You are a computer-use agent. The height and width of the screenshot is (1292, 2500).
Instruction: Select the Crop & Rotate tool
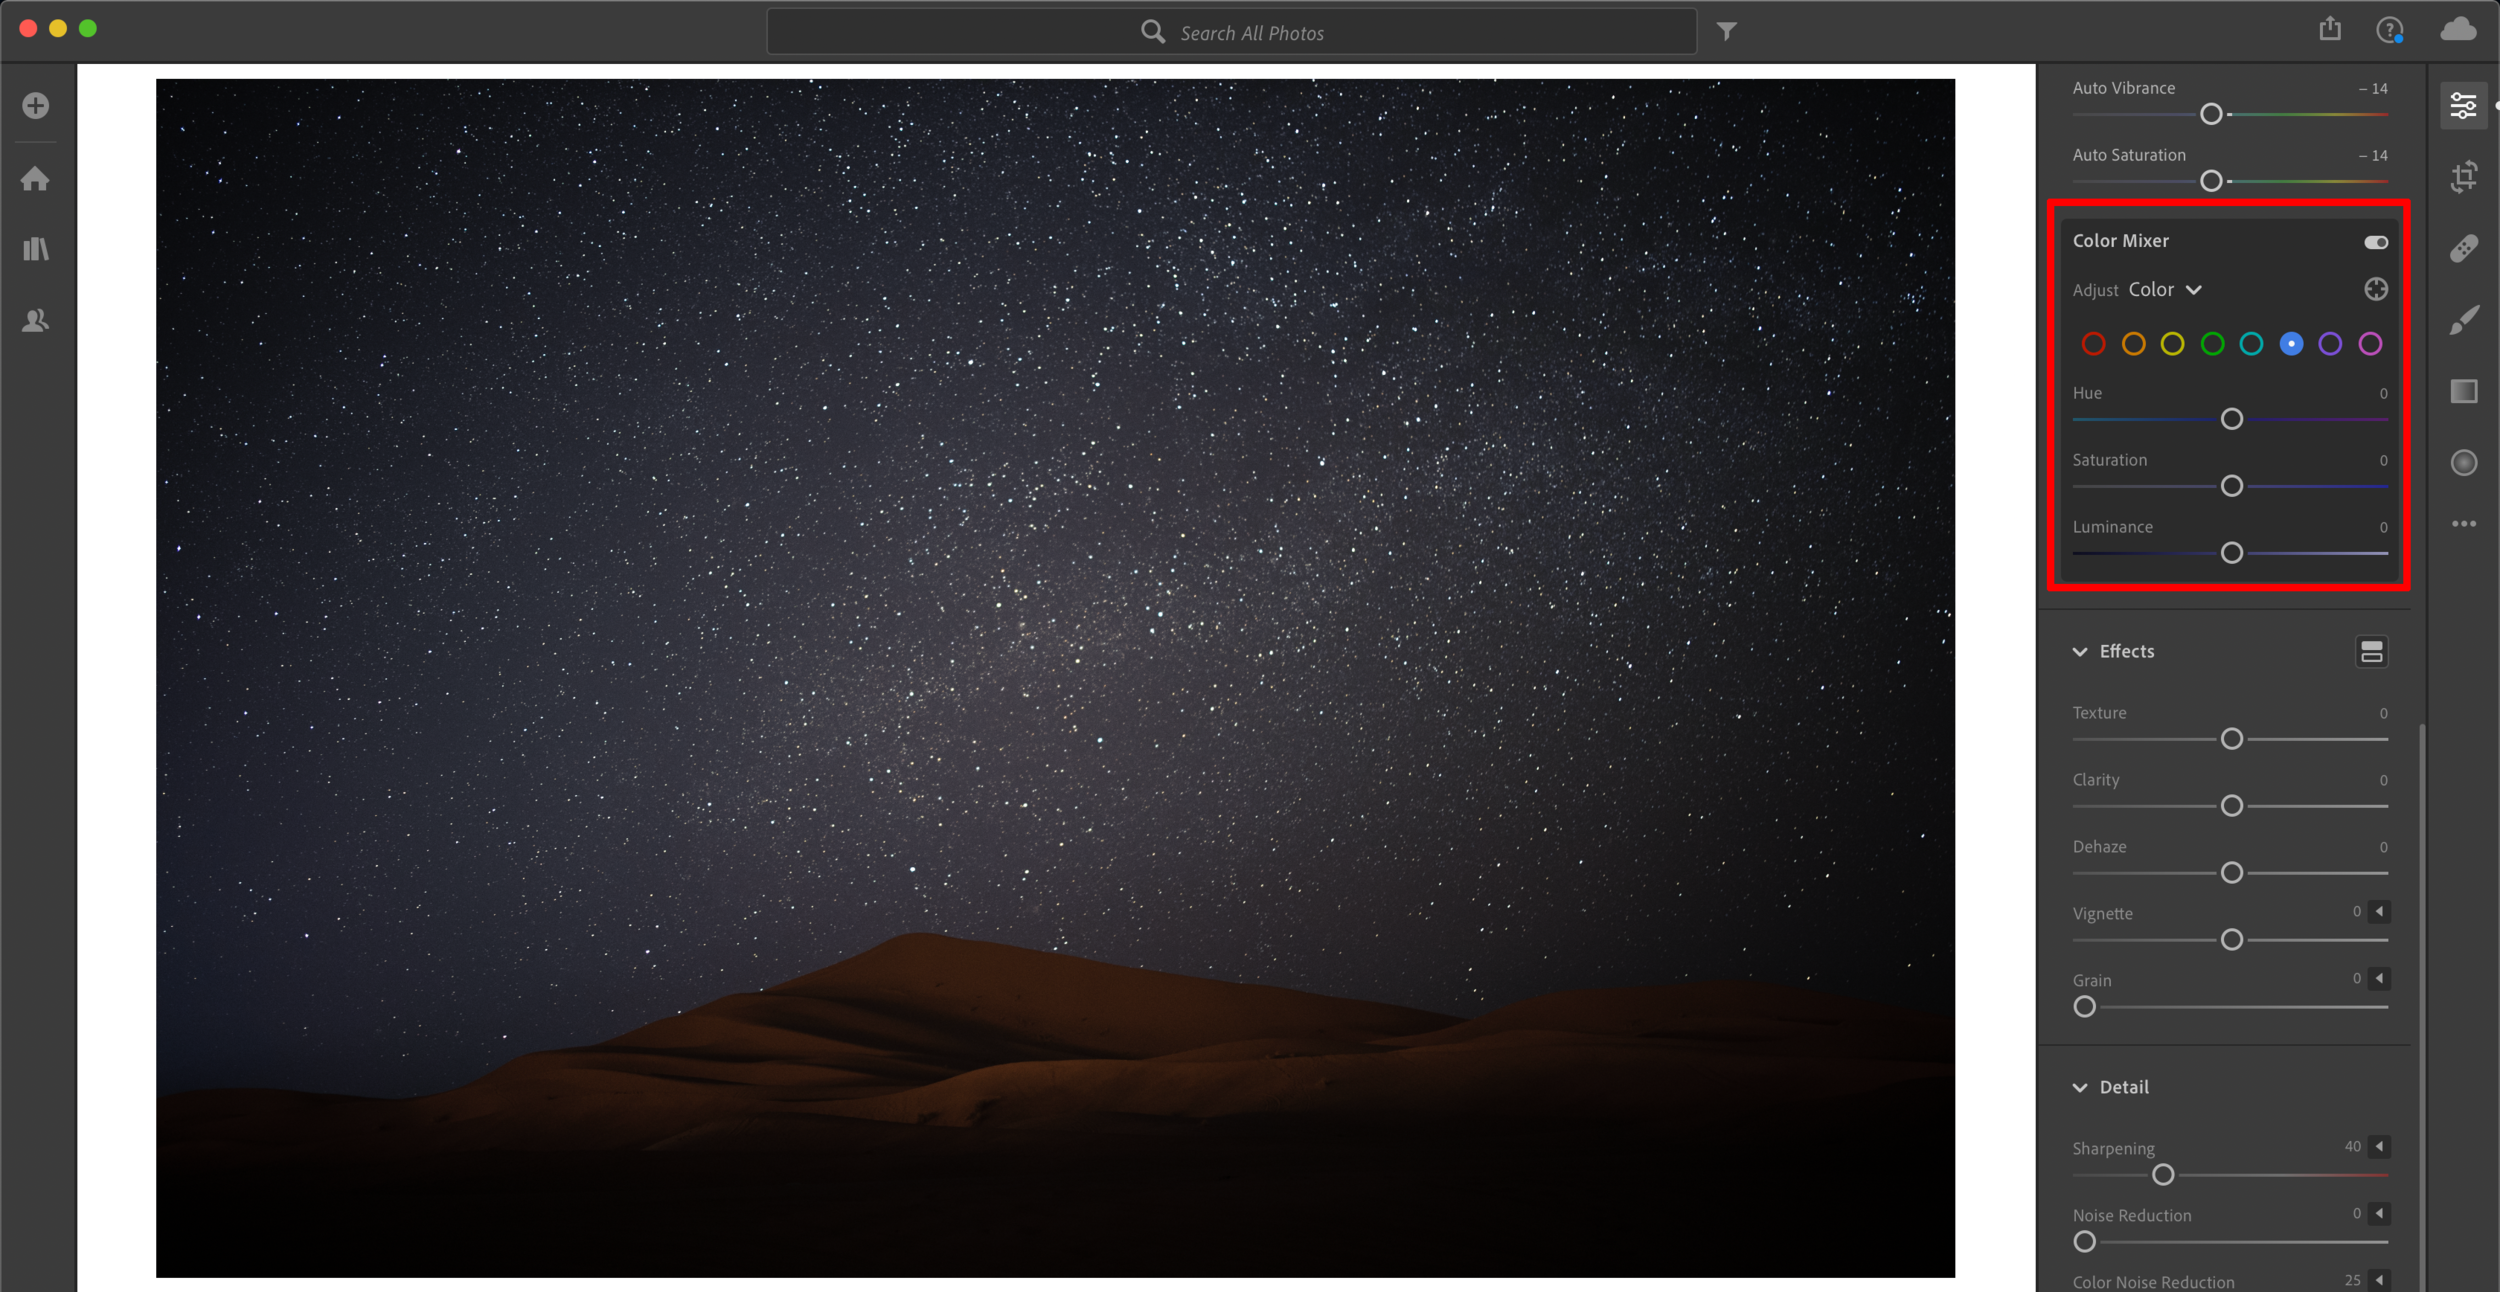(2464, 177)
